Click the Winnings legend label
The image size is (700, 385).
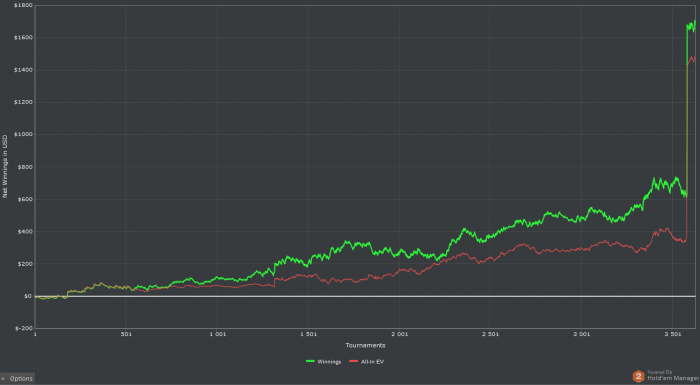click(x=329, y=362)
